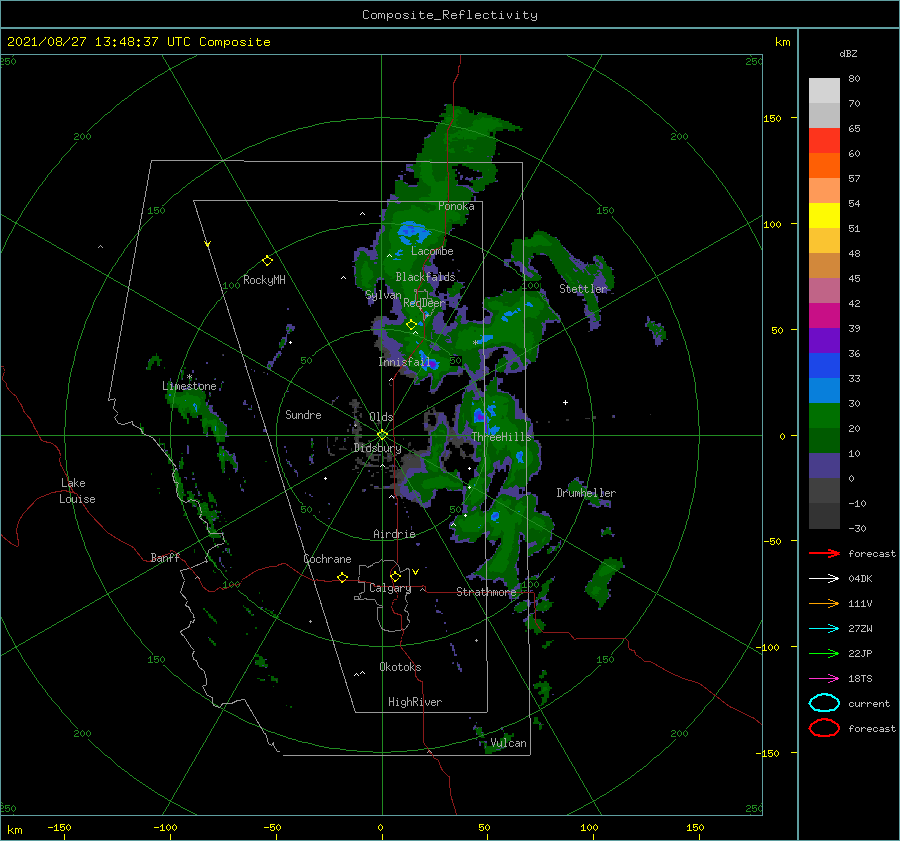Click the red forecast arrow in legend

point(824,553)
